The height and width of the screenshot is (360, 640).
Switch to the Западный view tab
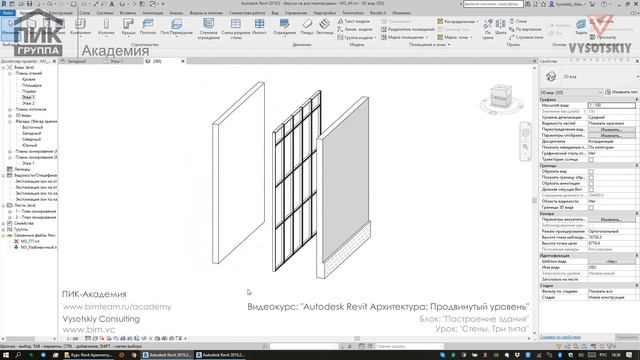pyautogui.click(x=77, y=61)
